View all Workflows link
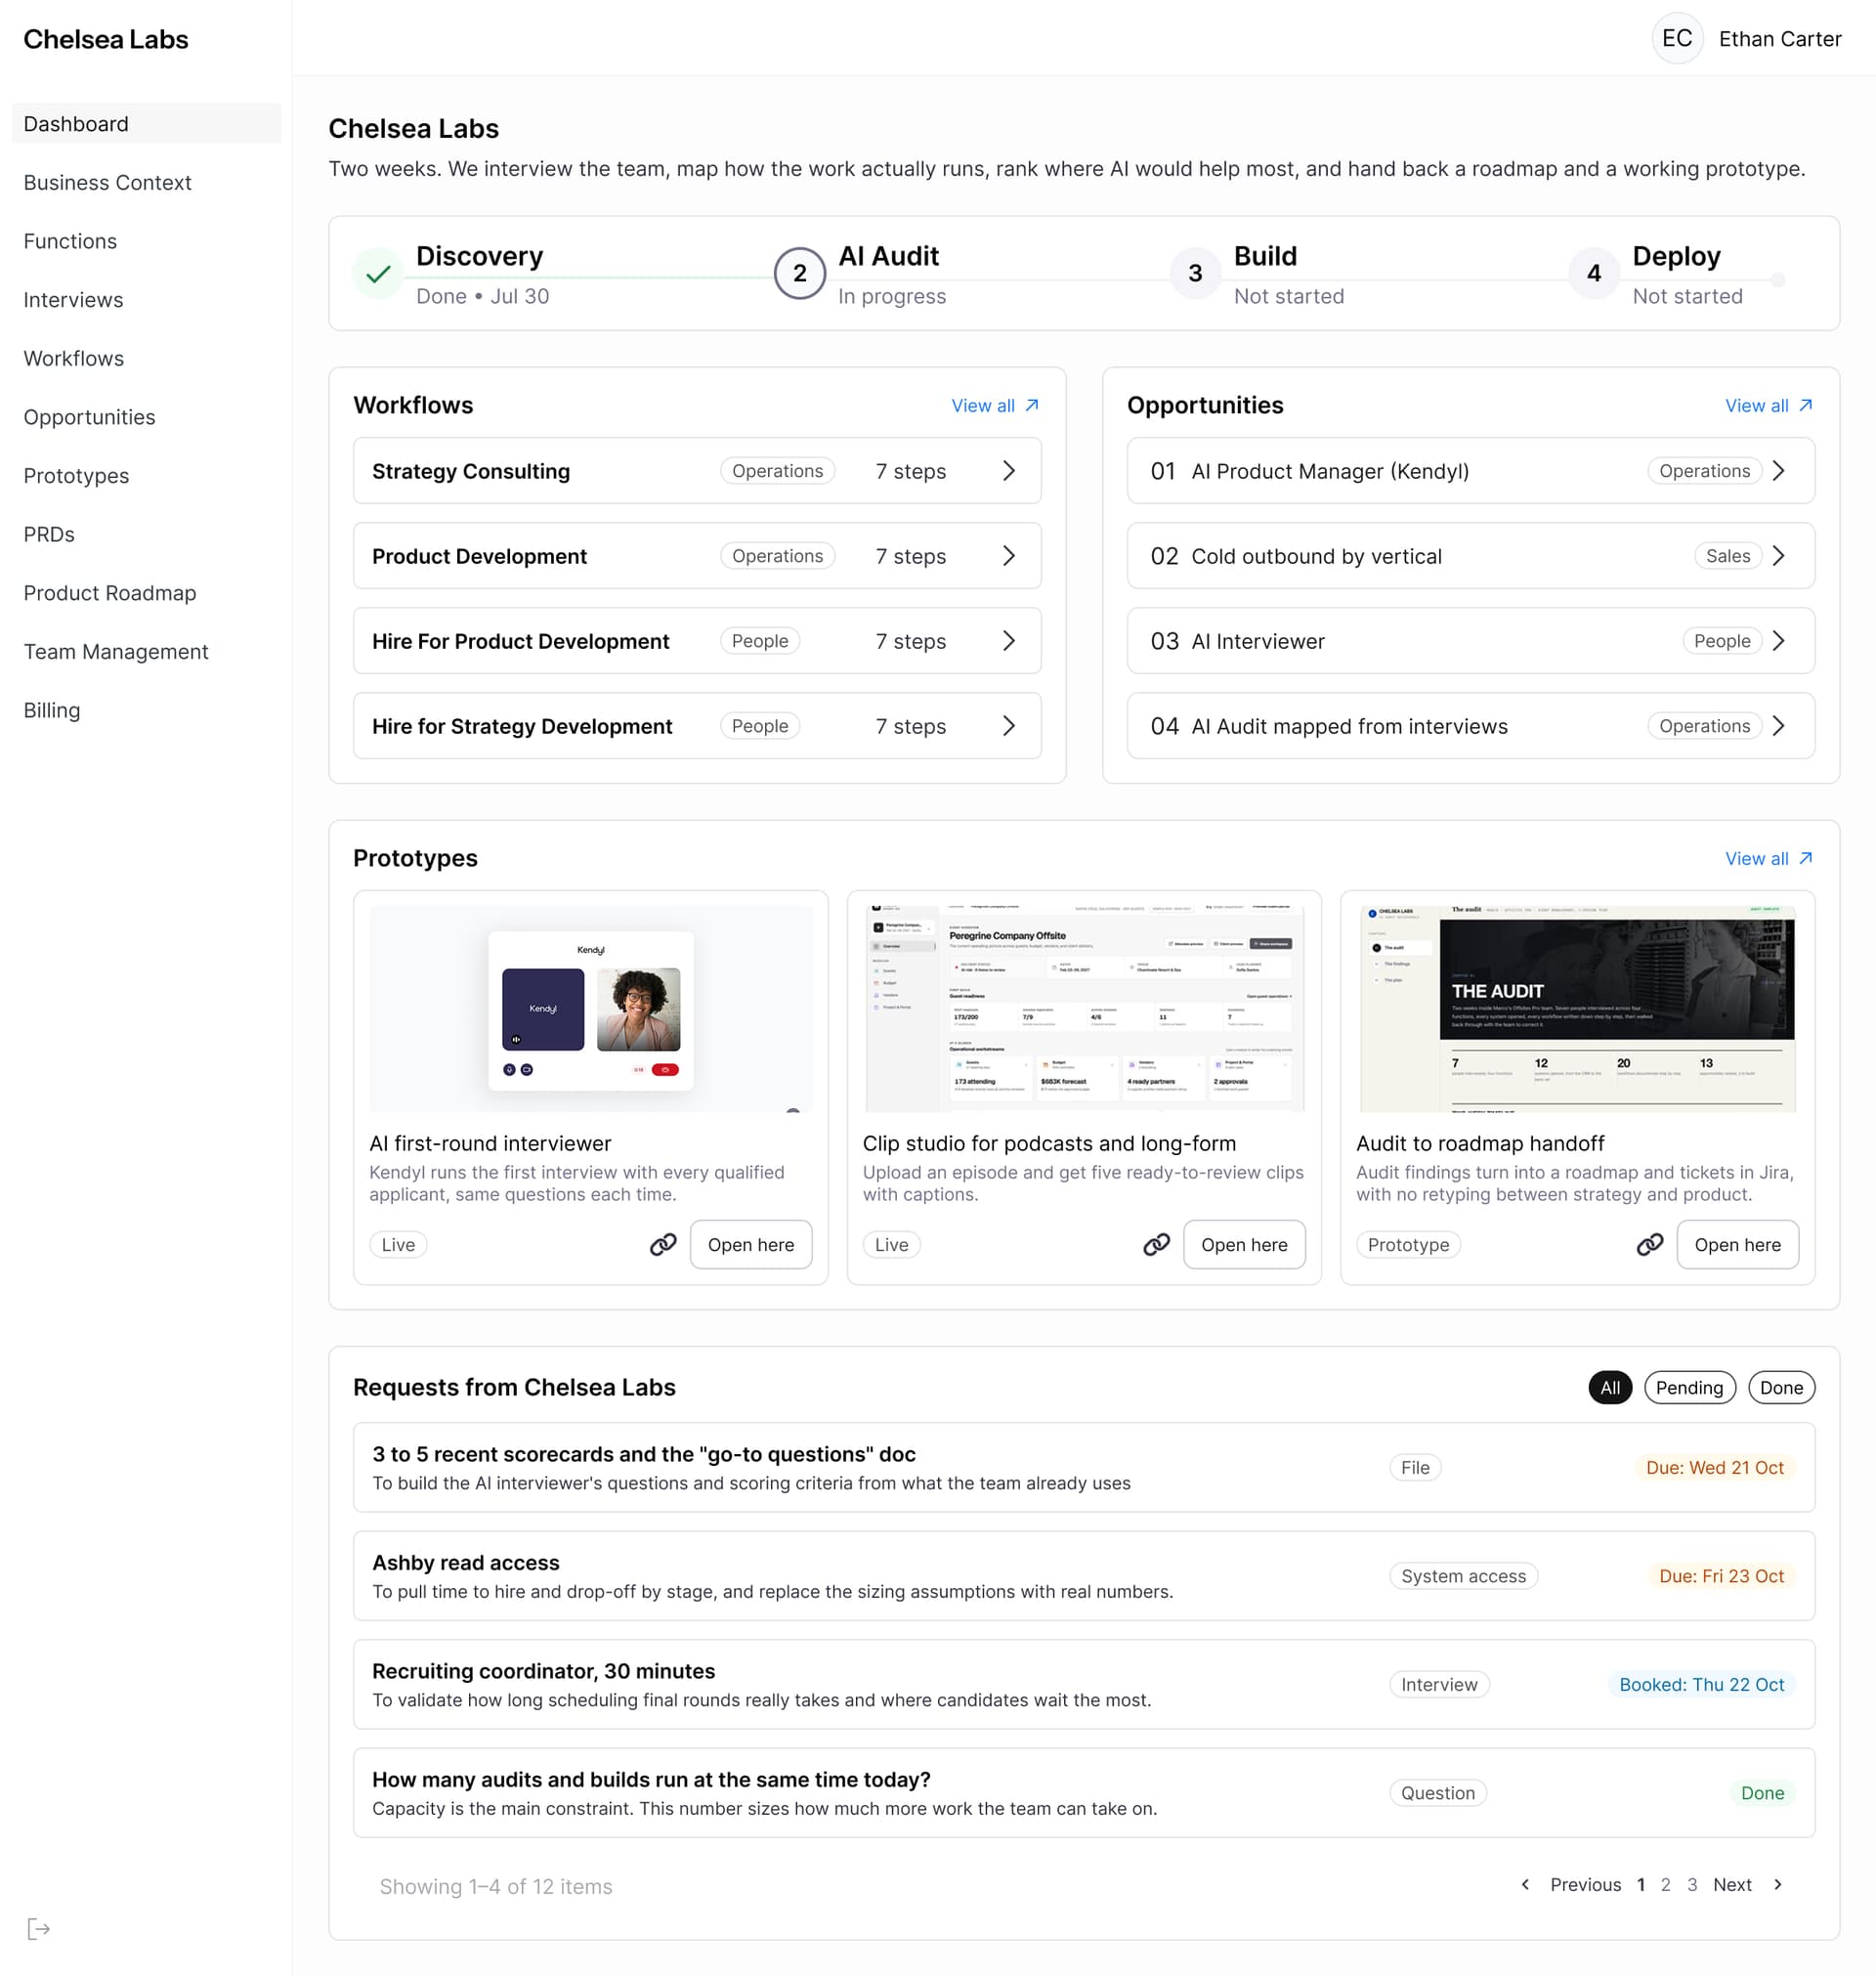The width and height of the screenshot is (1876, 1976). pyautogui.click(x=995, y=405)
